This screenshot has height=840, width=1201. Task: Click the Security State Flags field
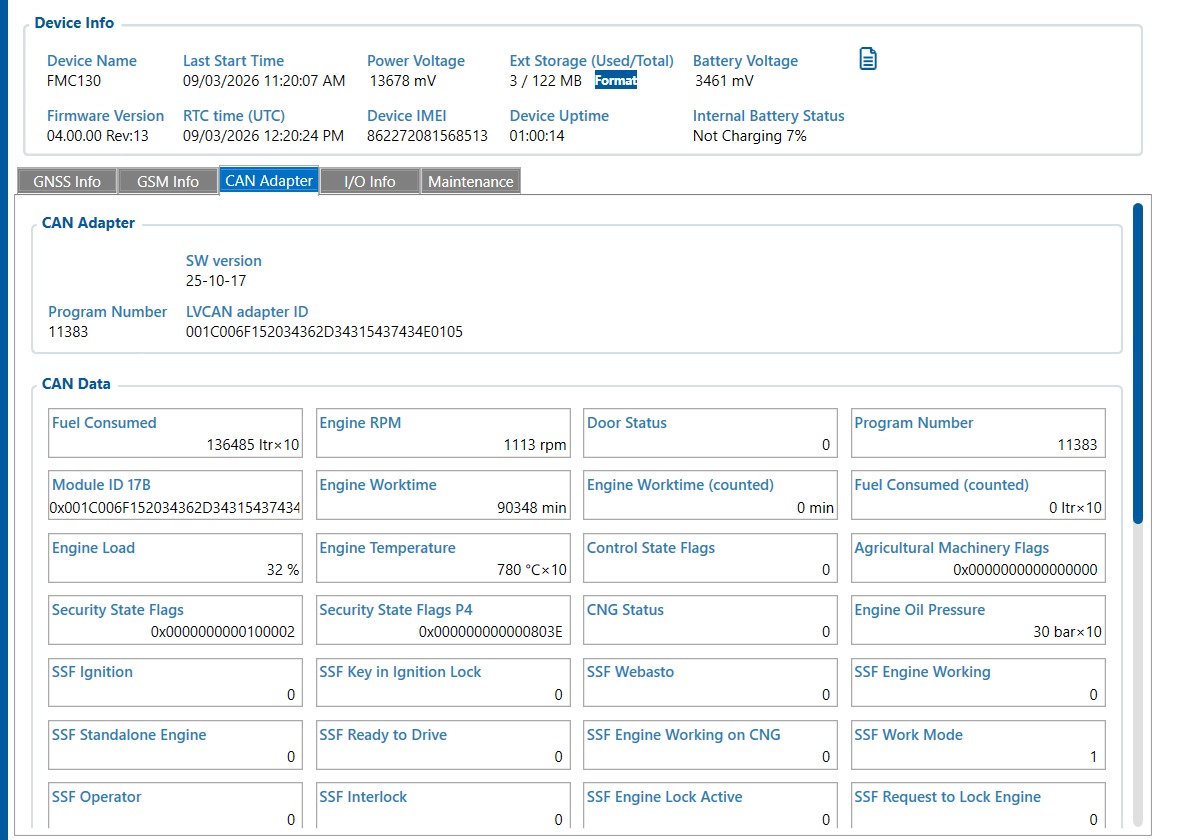pyautogui.click(x=175, y=621)
